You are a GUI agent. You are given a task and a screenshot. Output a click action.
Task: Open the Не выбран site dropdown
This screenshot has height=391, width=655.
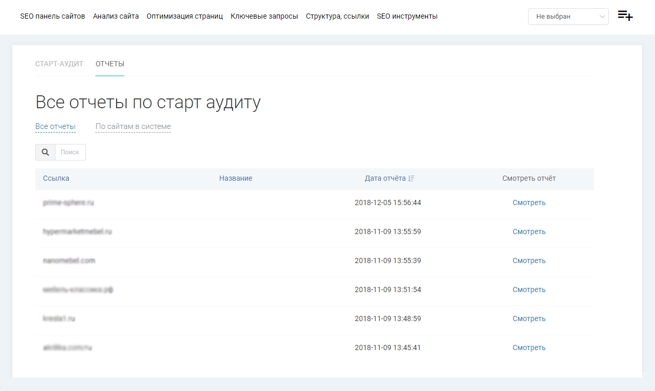tap(568, 16)
